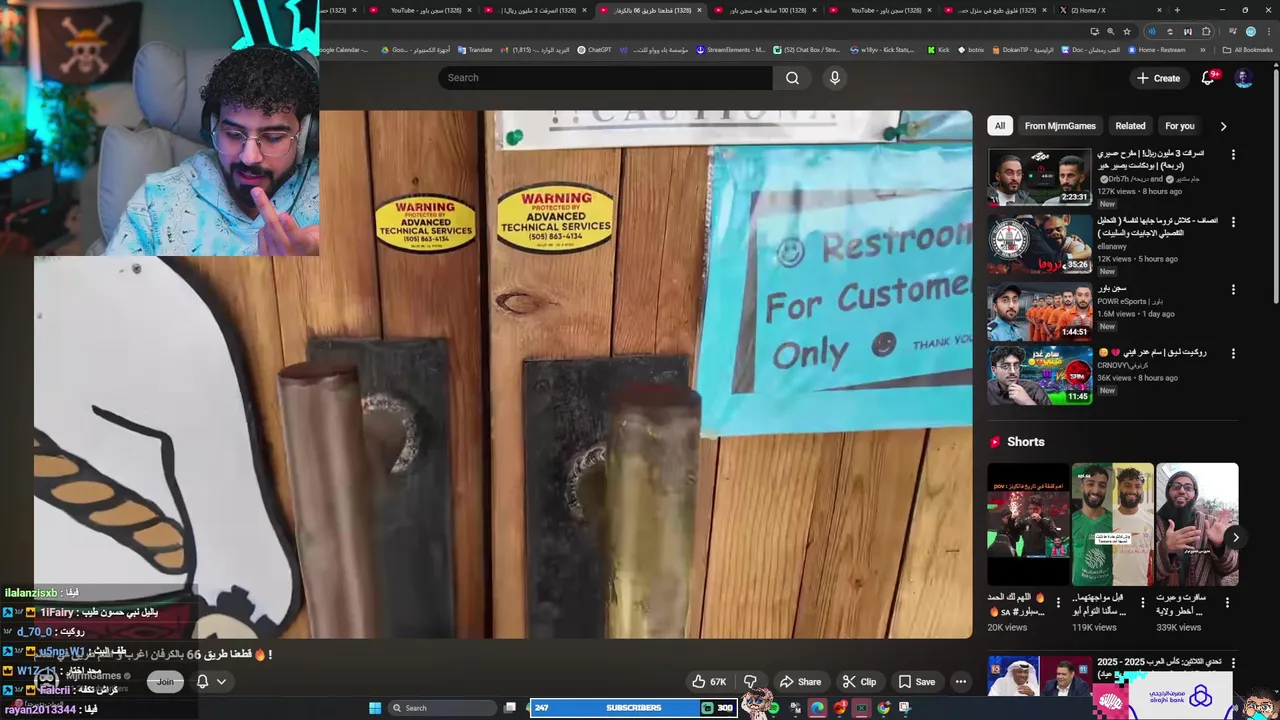1280x720 pixels.
Task: Click the Clip button
Action: coord(859,682)
